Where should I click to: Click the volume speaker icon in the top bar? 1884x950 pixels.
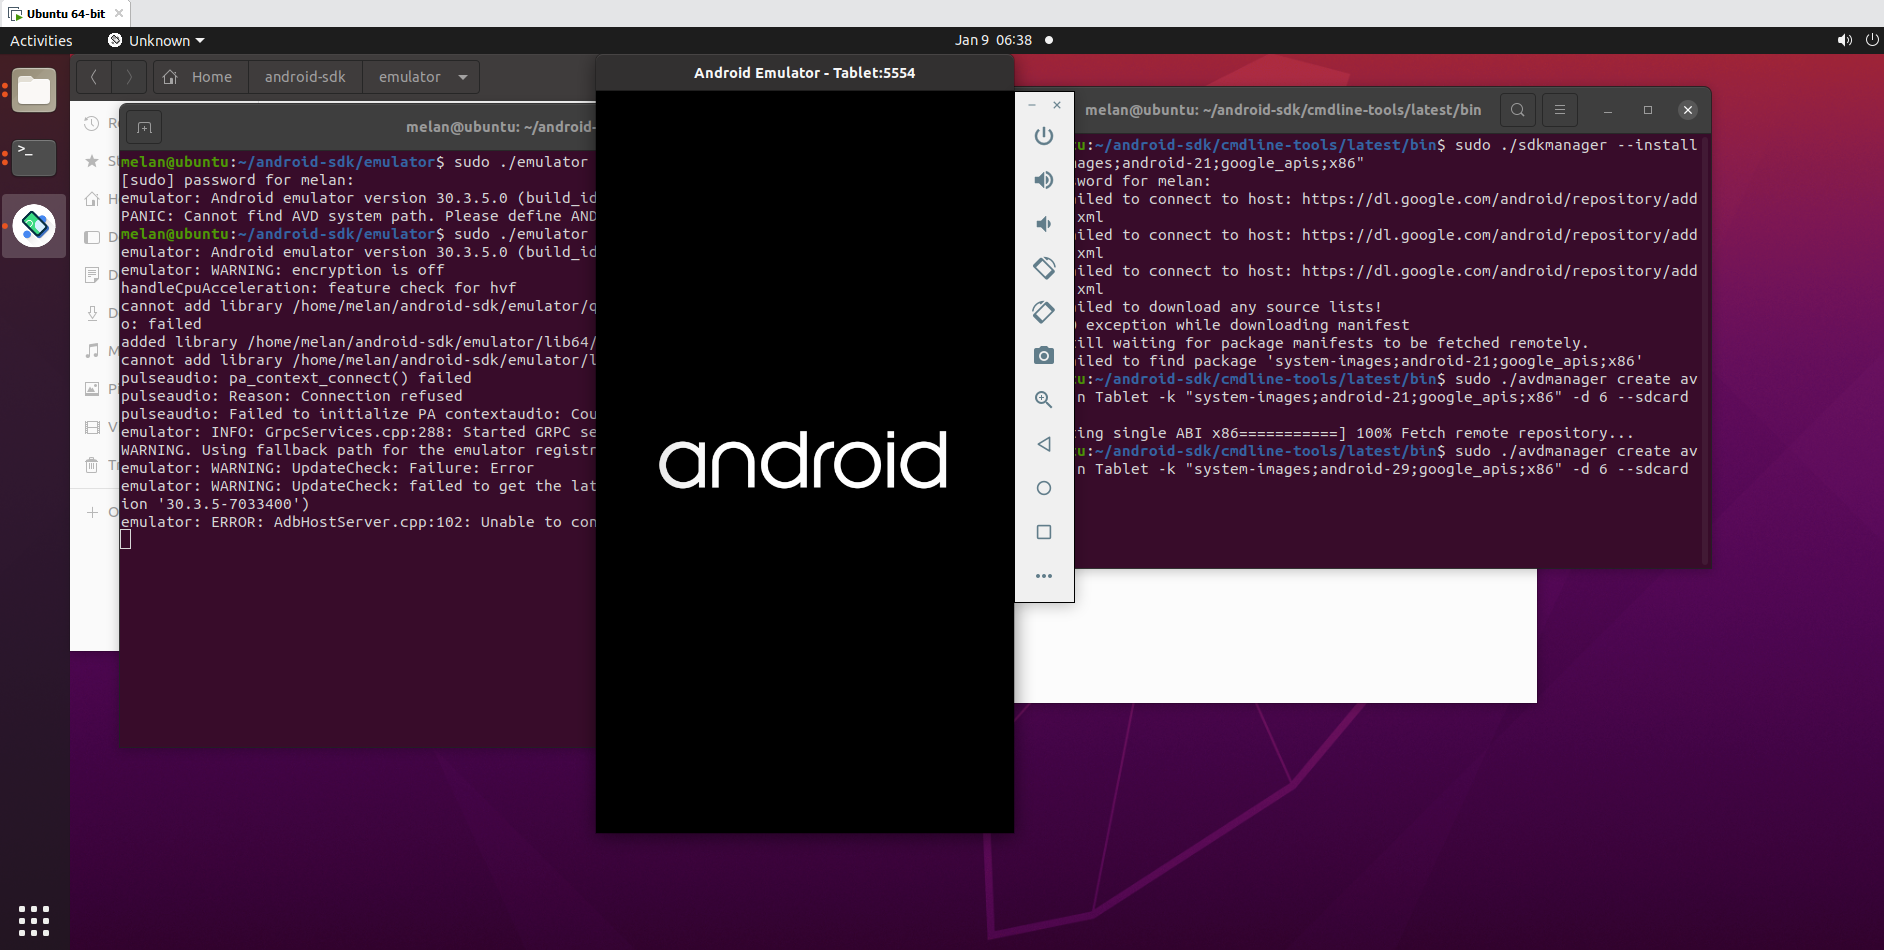point(1843,41)
